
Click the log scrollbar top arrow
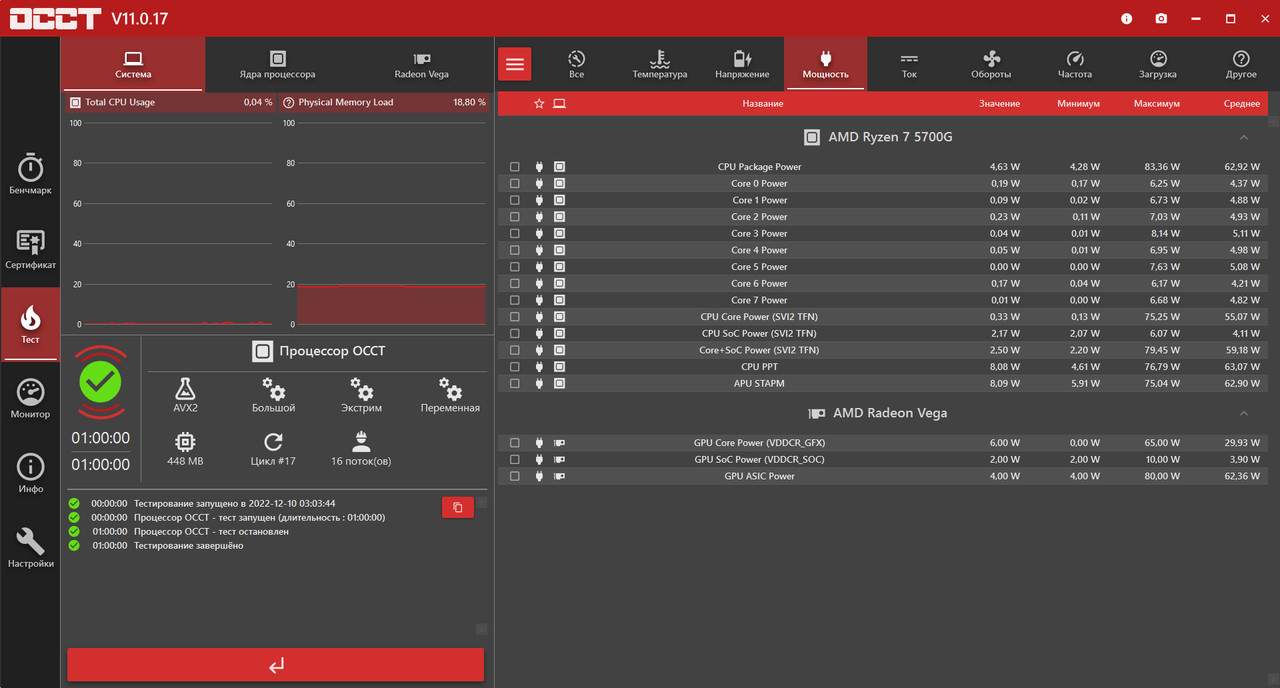coord(481,502)
